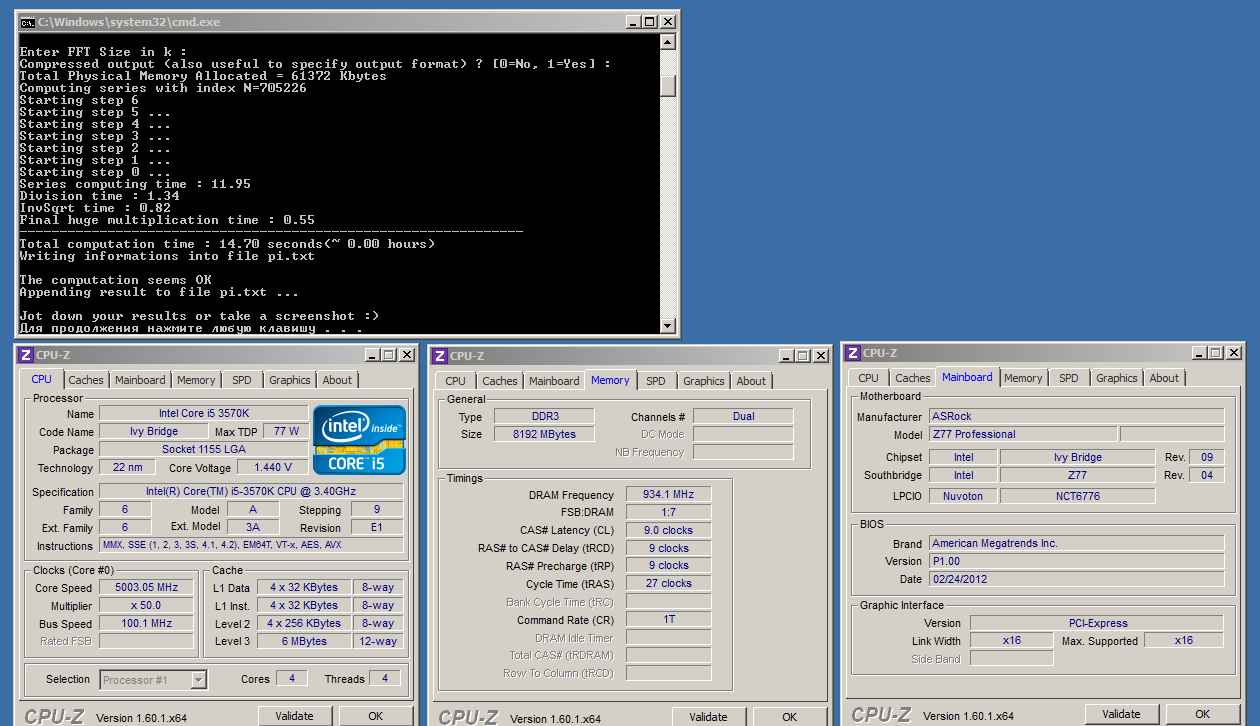This screenshot has width=1260, height=726.
Task: Go to the CPU tab in the right CPU-Z window
Action: coord(869,378)
